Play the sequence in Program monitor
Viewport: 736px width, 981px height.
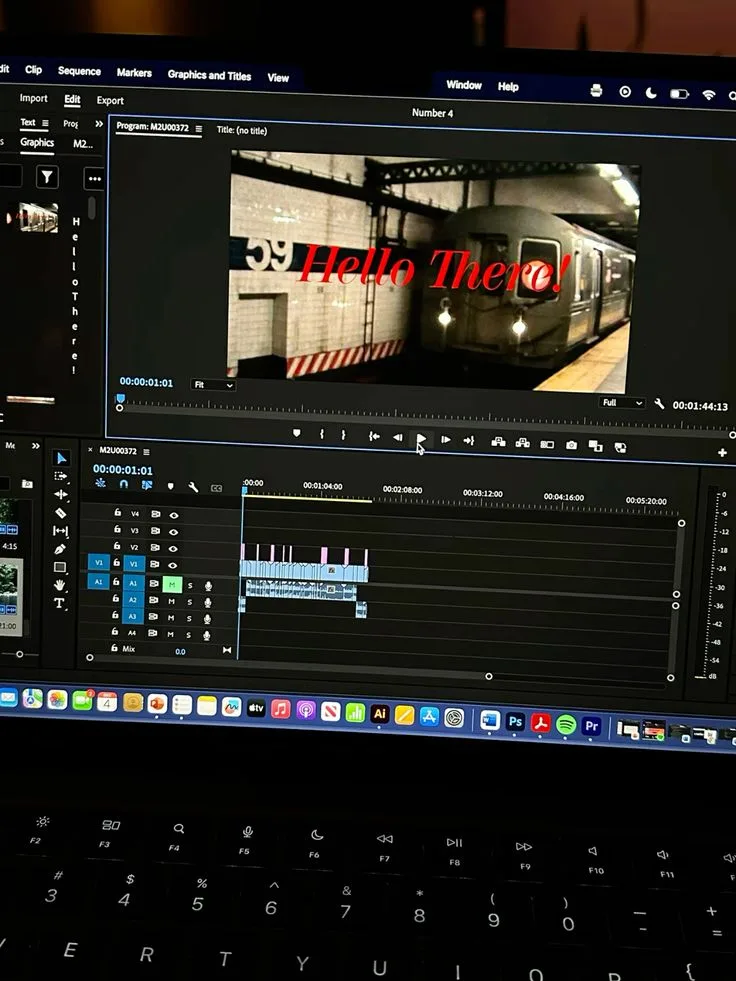[x=421, y=439]
